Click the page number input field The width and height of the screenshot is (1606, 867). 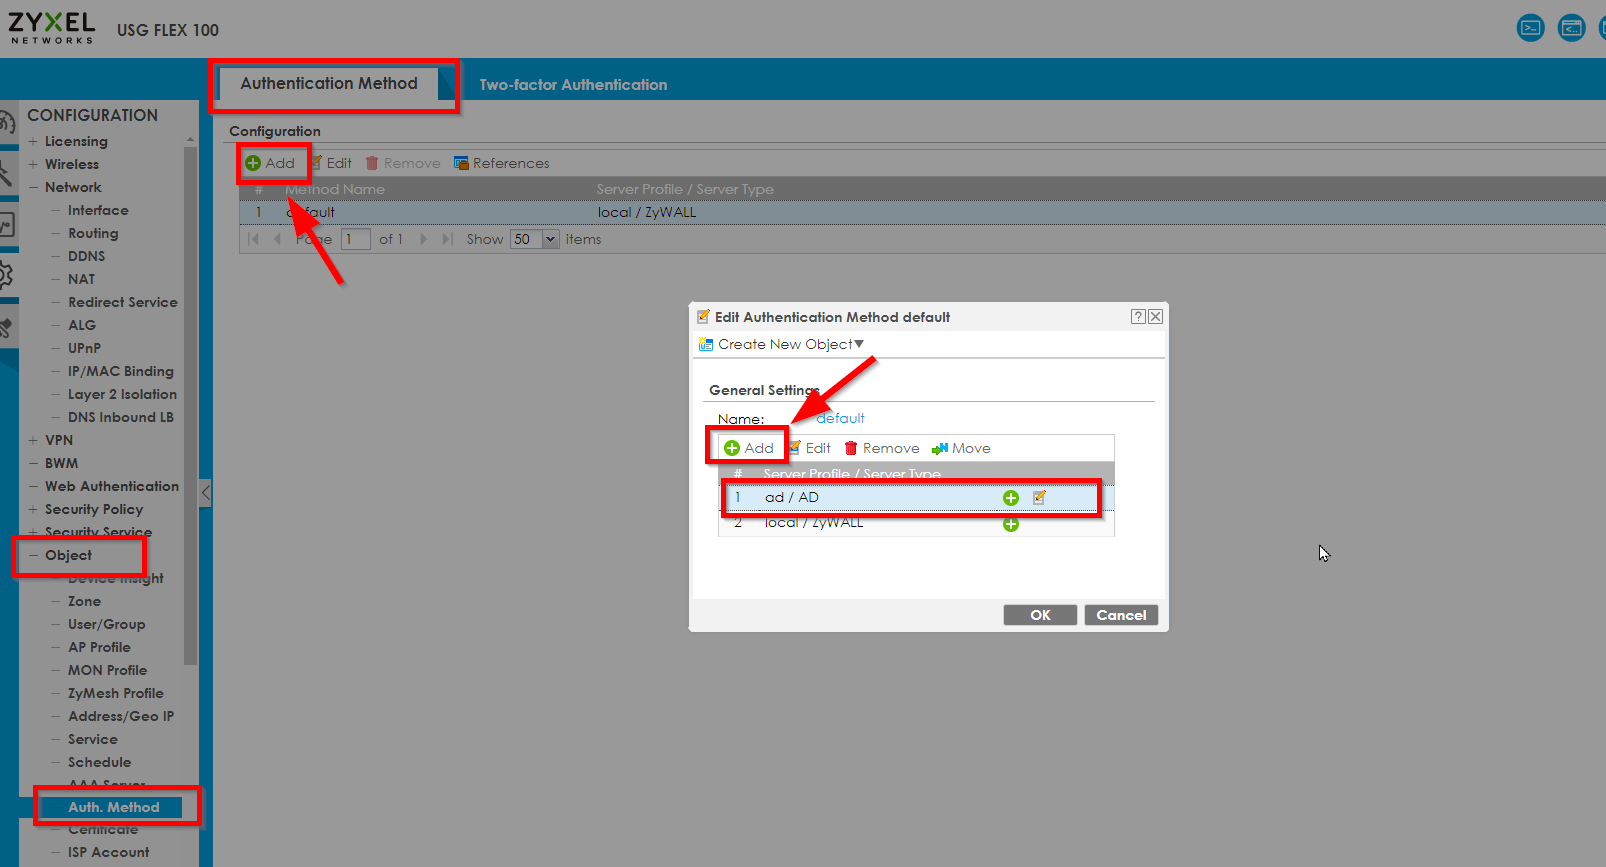(355, 239)
